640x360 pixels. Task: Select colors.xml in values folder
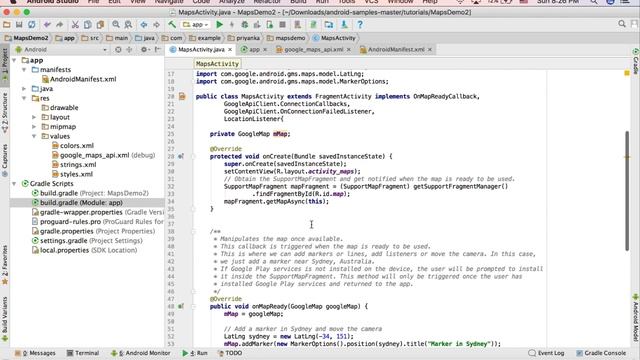[x=73, y=146]
